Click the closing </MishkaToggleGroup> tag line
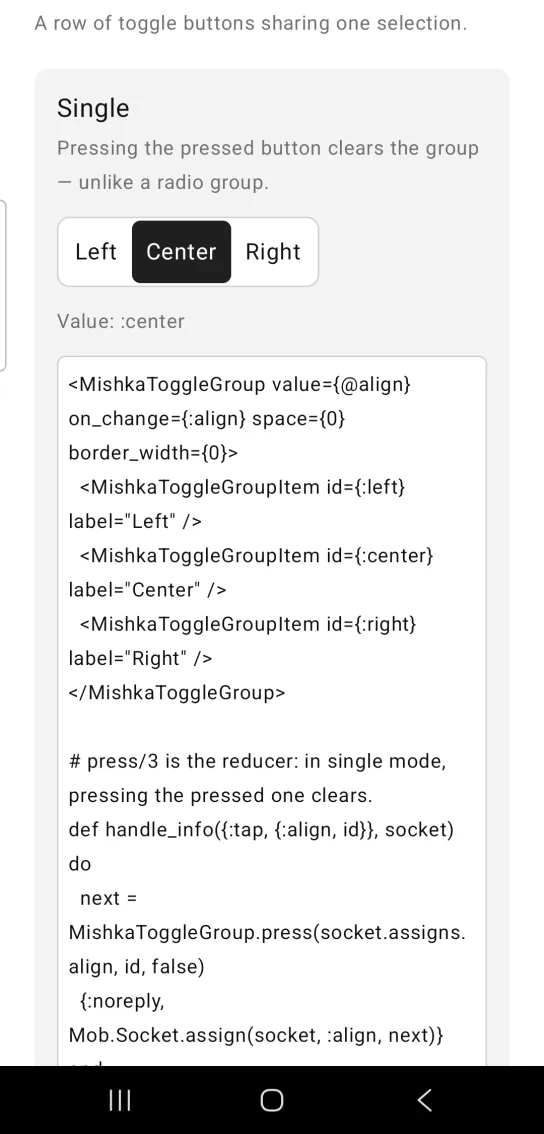Viewport: 544px width, 1134px height. click(x=177, y=692)
